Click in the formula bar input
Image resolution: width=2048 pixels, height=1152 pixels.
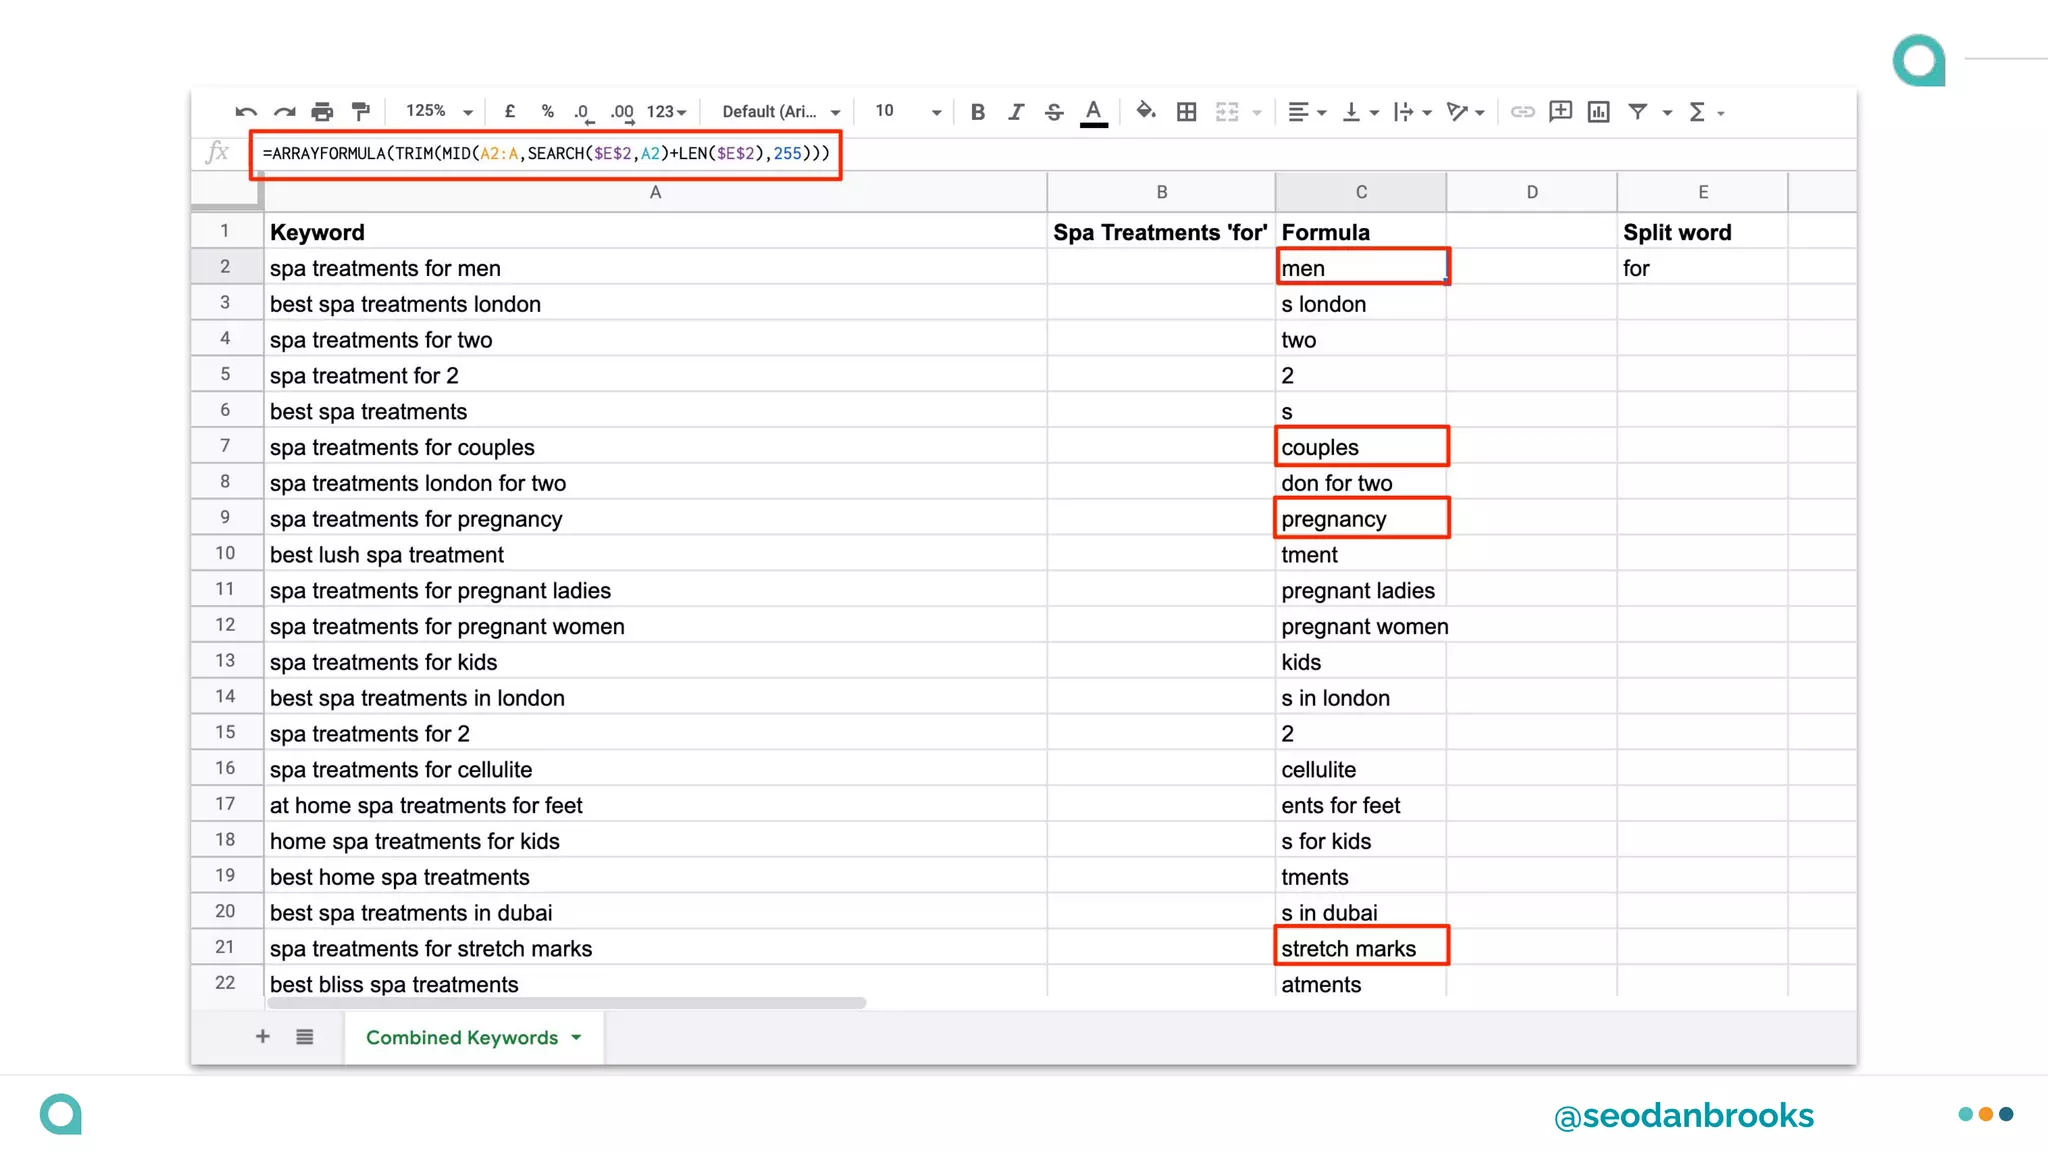pos(546,153)
